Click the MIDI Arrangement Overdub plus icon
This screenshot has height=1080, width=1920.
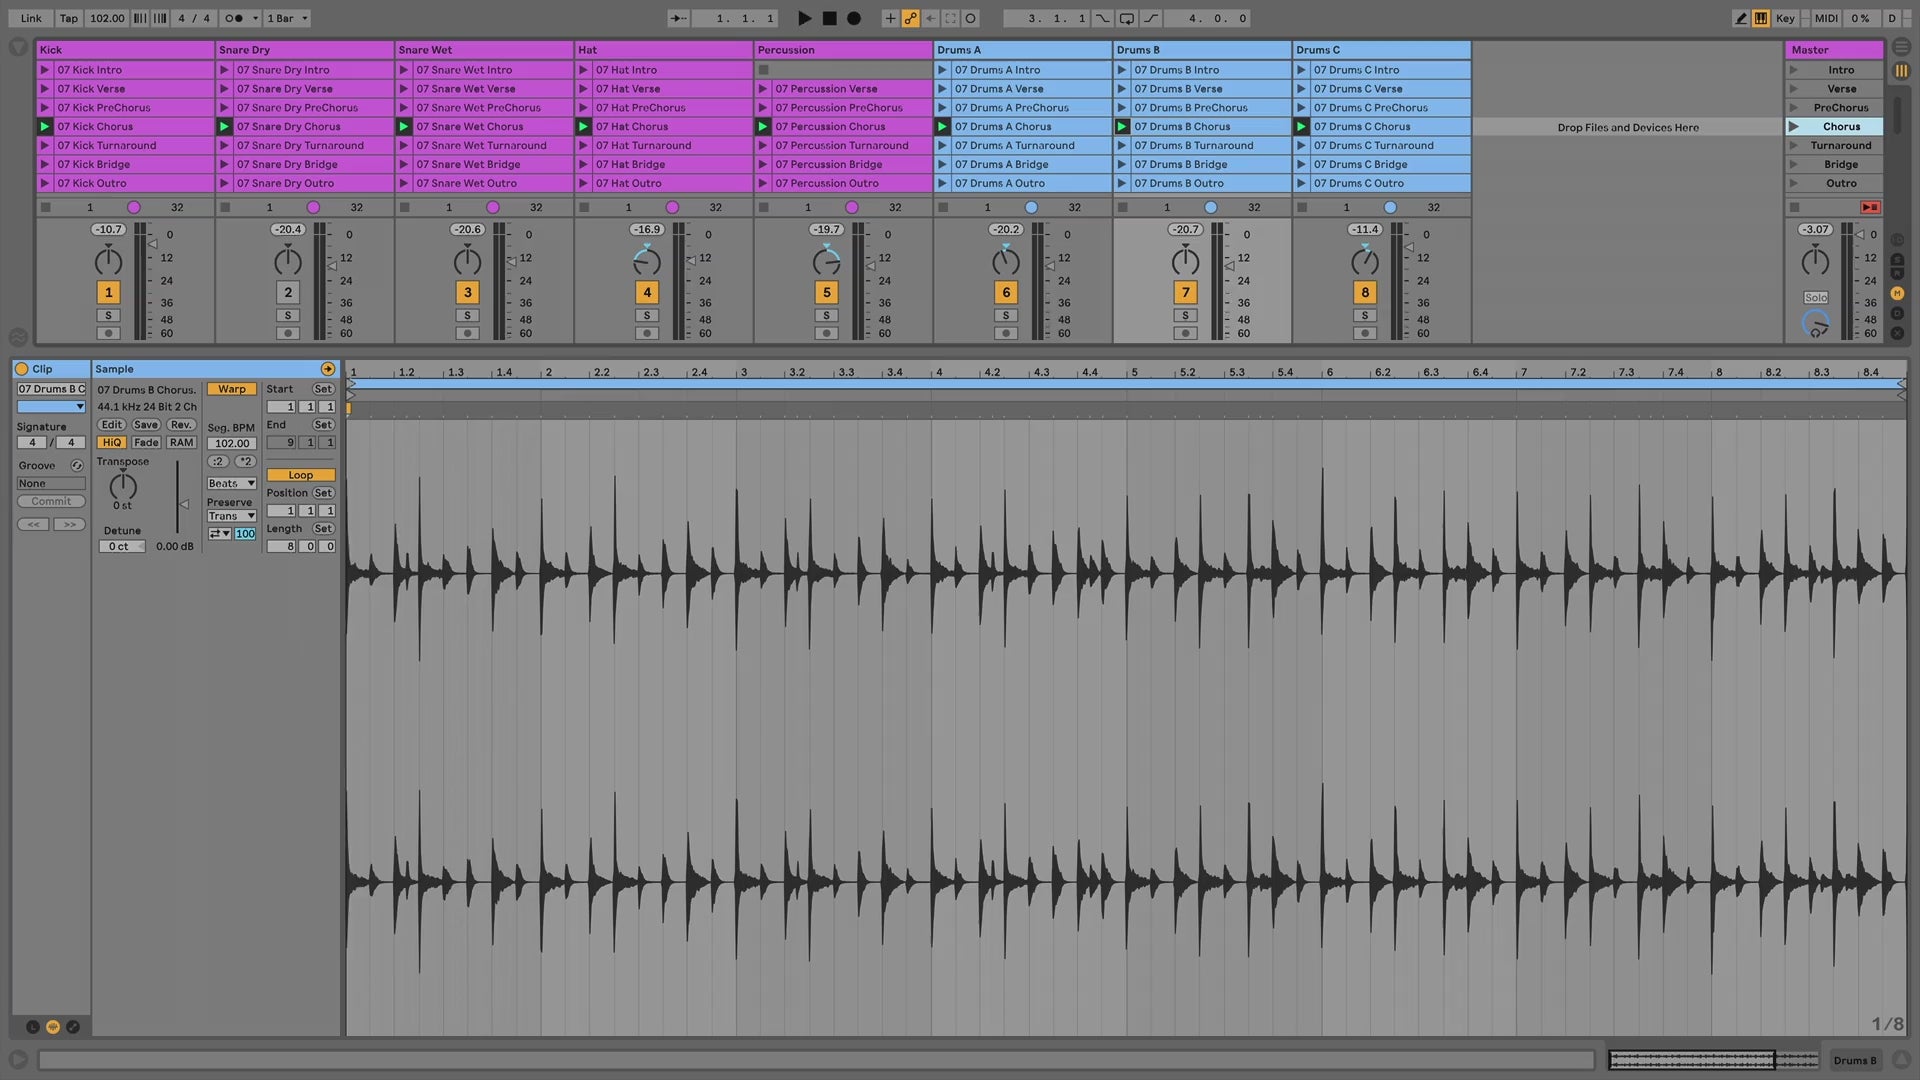[x=890, y=18]
